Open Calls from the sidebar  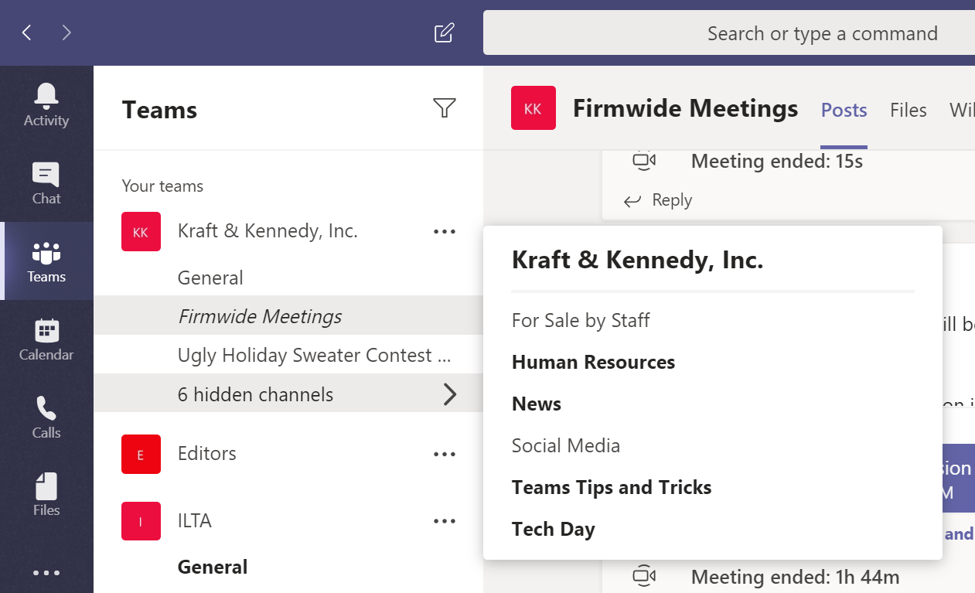[x=46, y=417]
